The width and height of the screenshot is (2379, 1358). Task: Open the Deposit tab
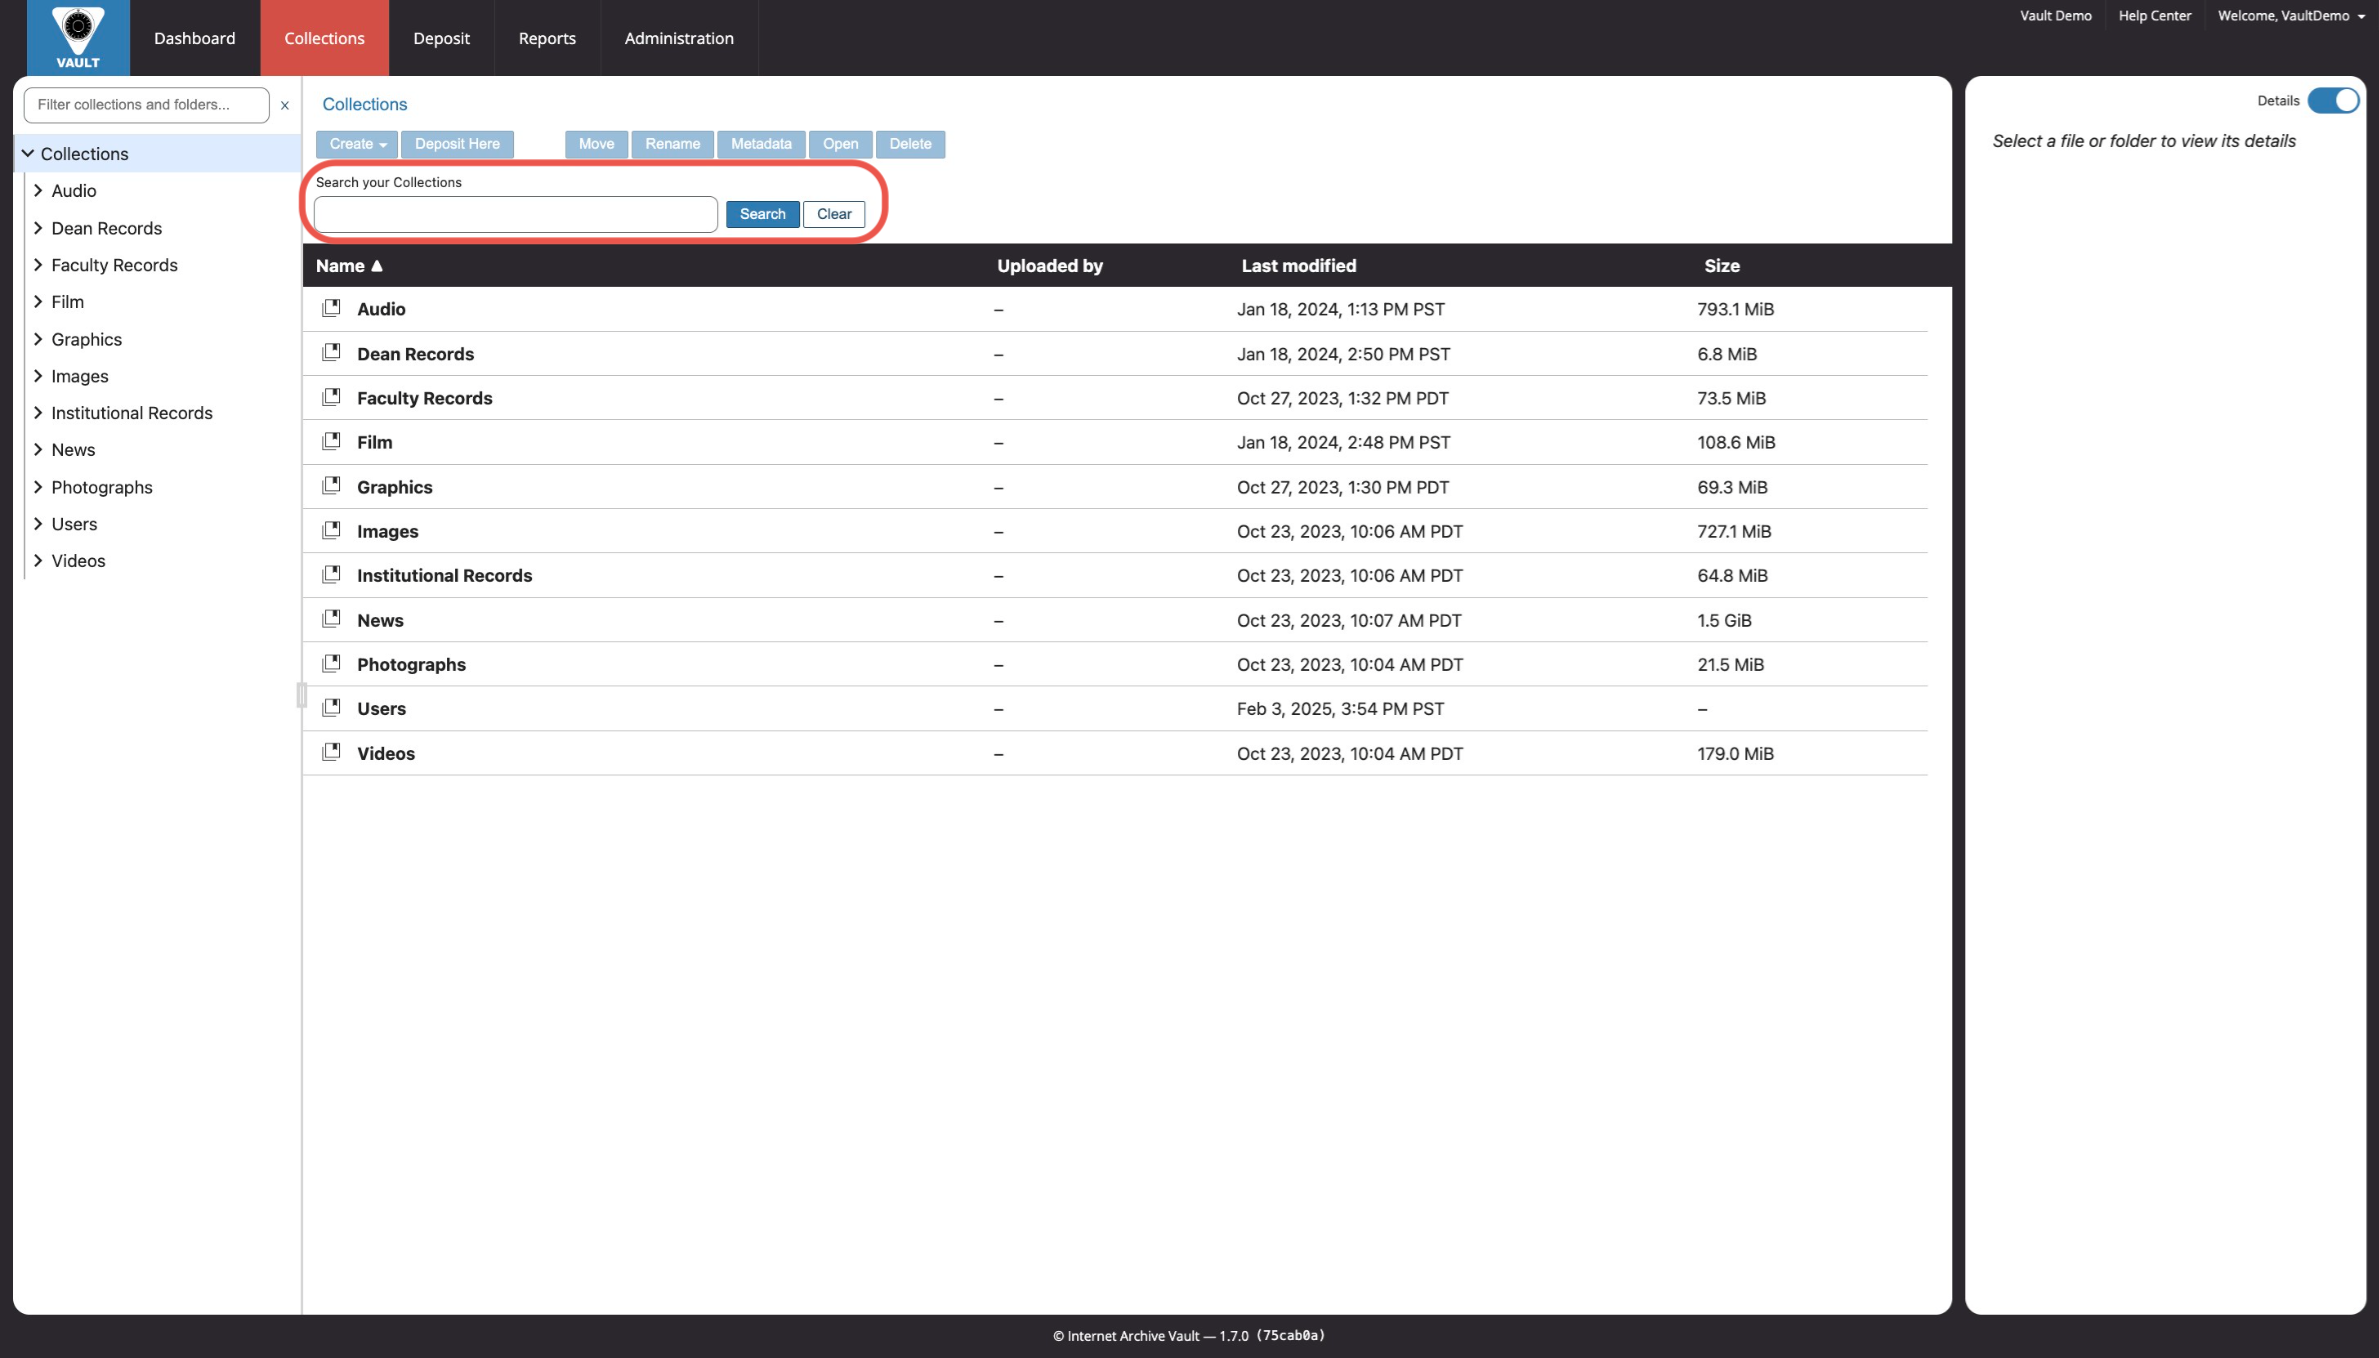441,38
